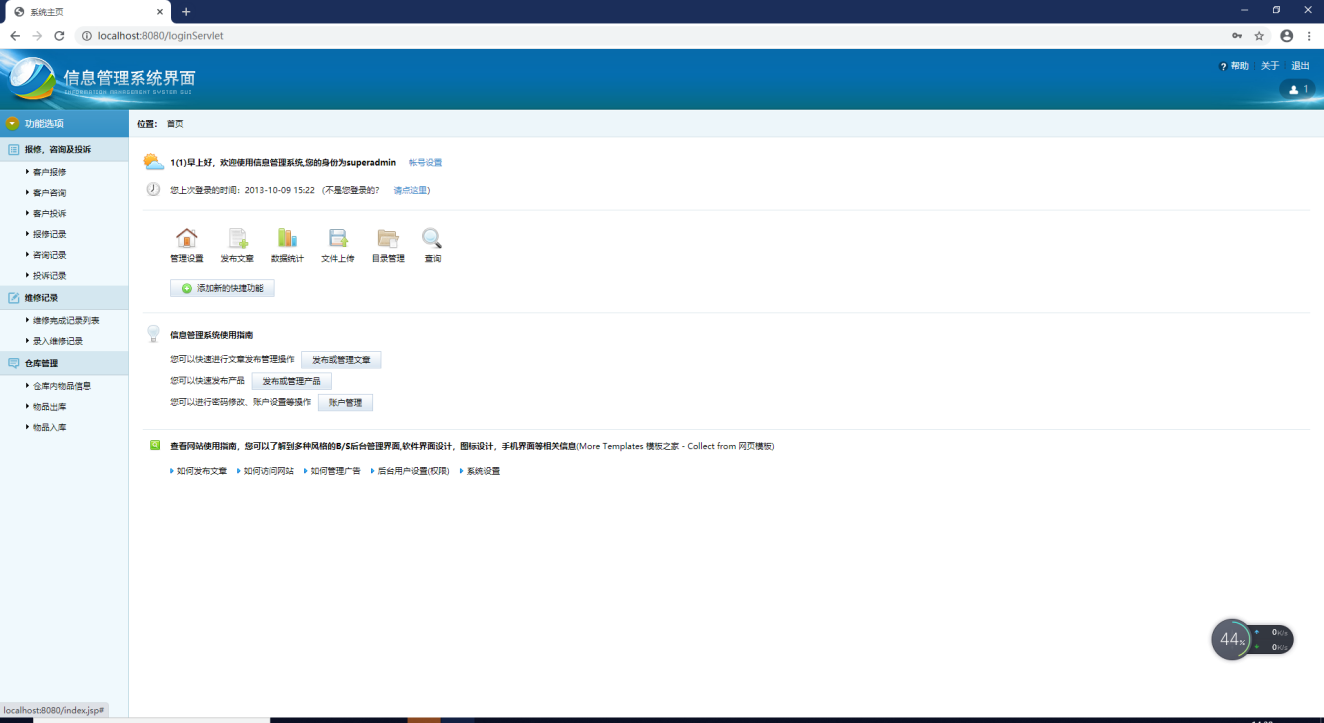Reload the page with the refresh icon
Viewport: 1324px width, 723px height.
[59, 35]
